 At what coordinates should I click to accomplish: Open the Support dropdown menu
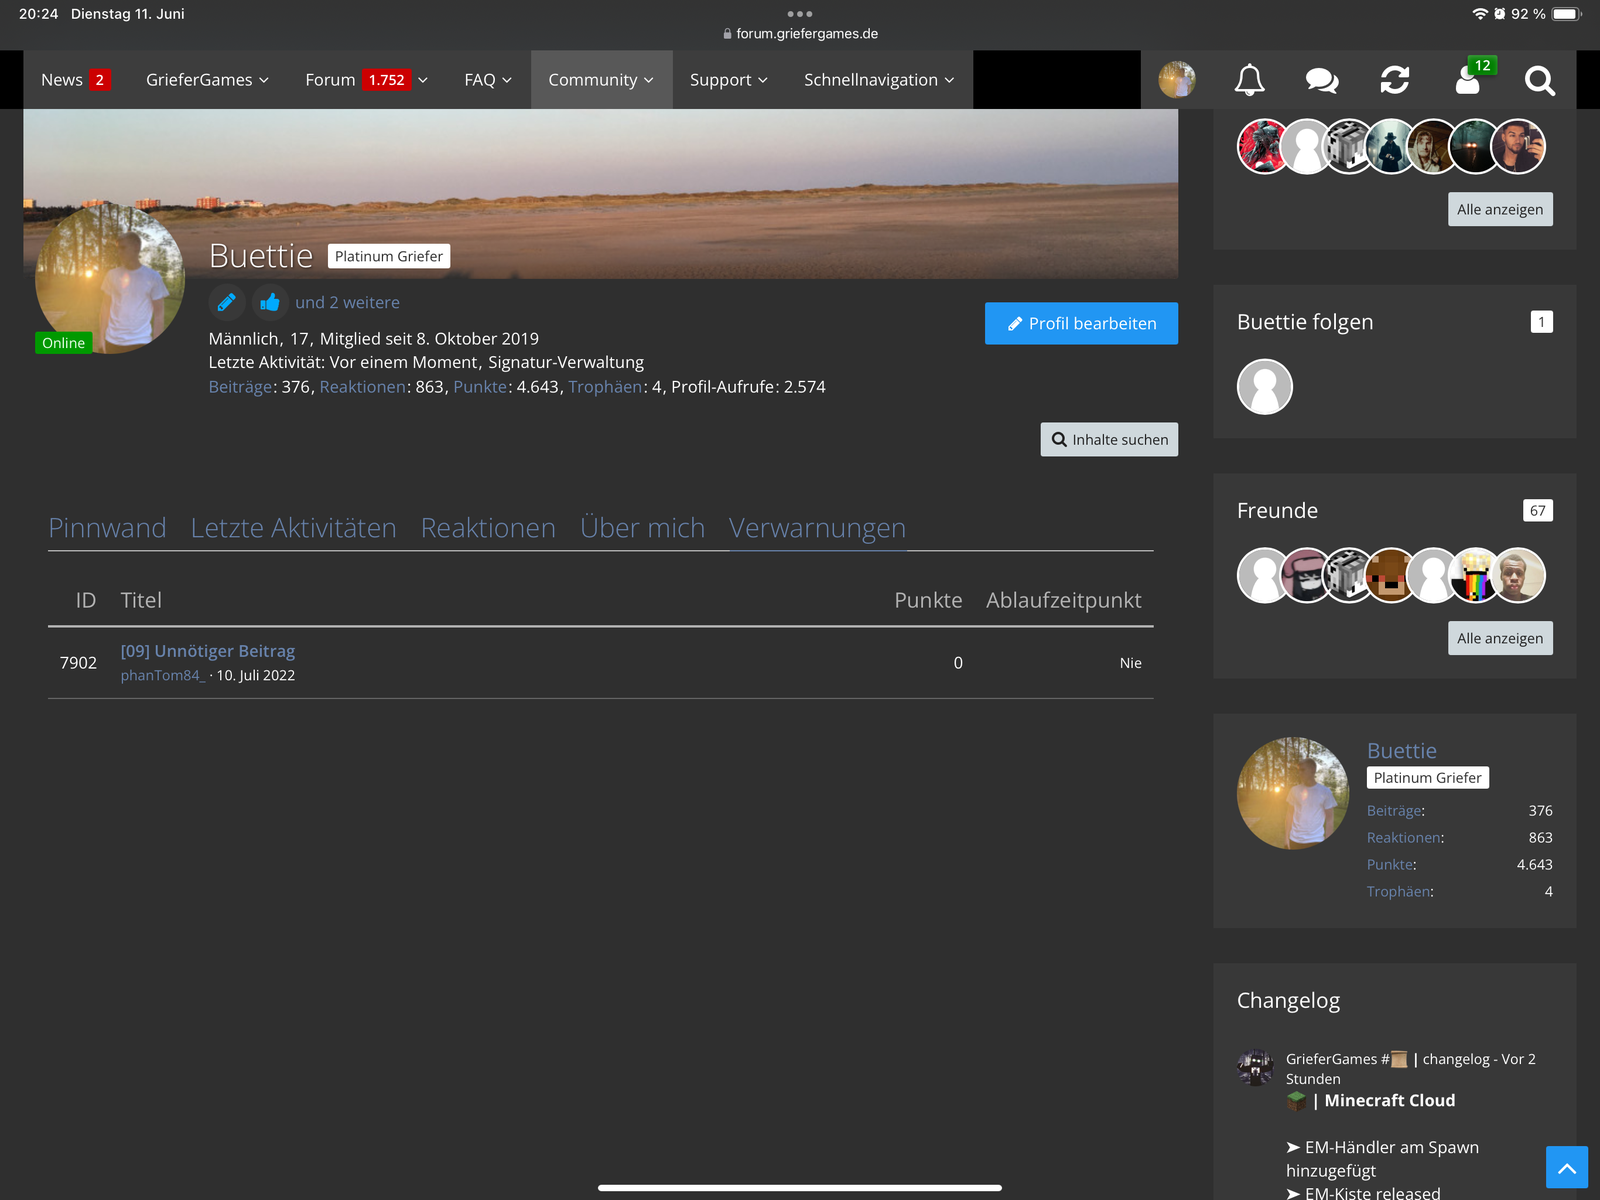(x=729, y=80)
